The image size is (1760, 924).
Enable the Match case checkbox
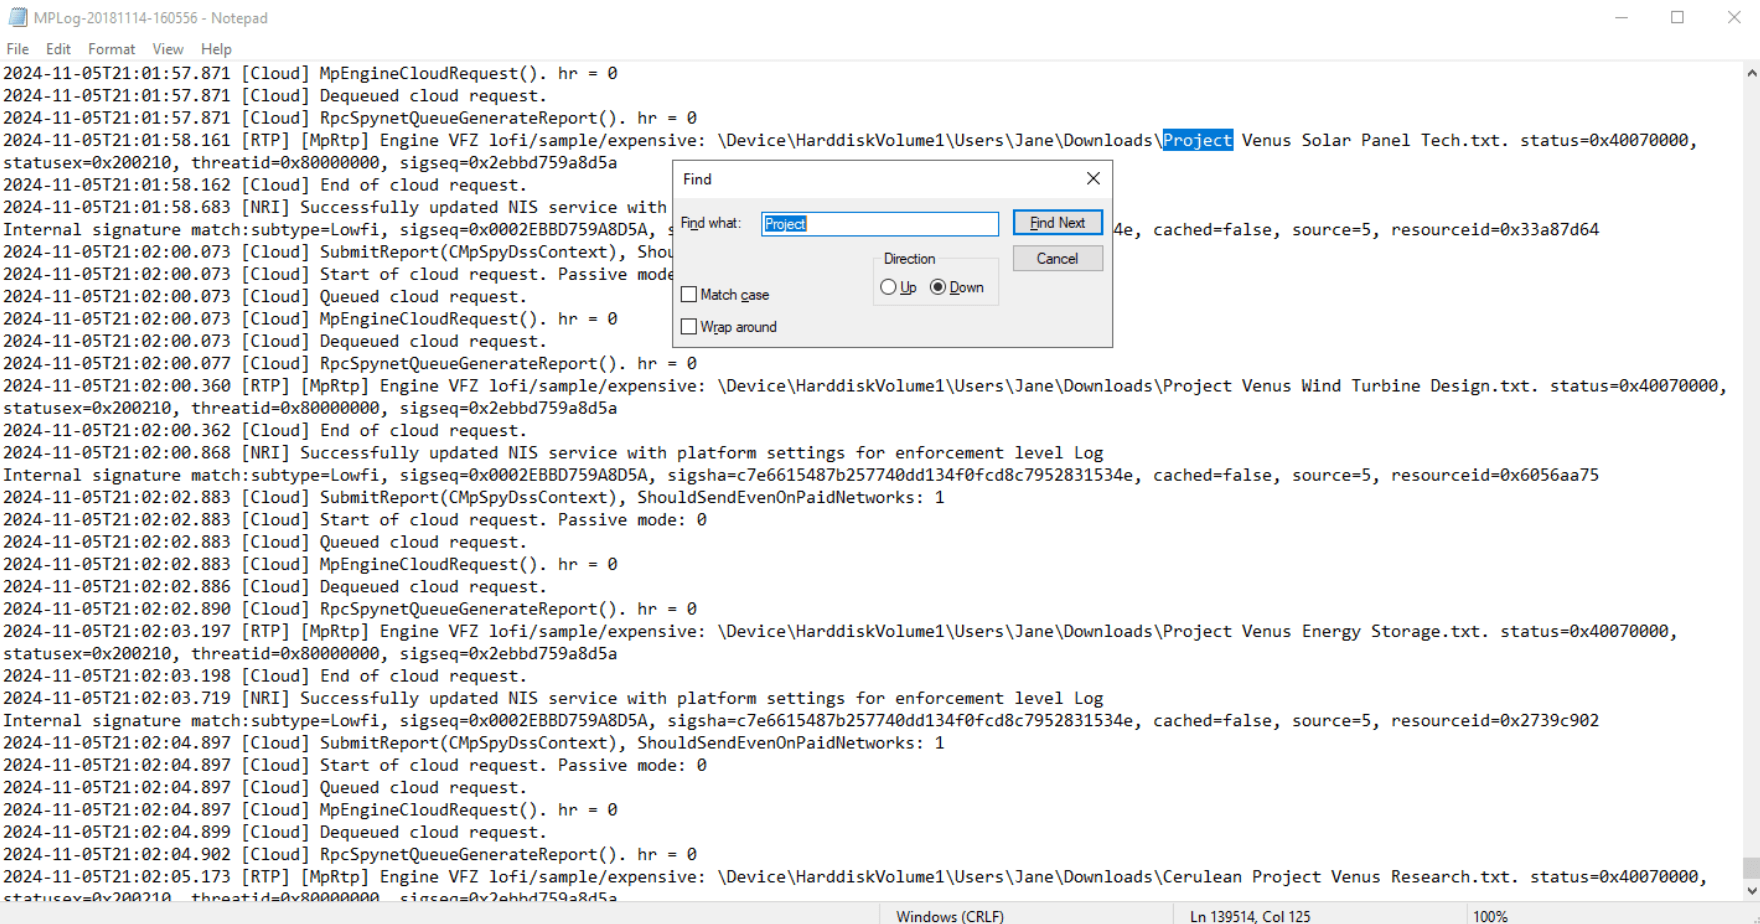coord(689,295)
